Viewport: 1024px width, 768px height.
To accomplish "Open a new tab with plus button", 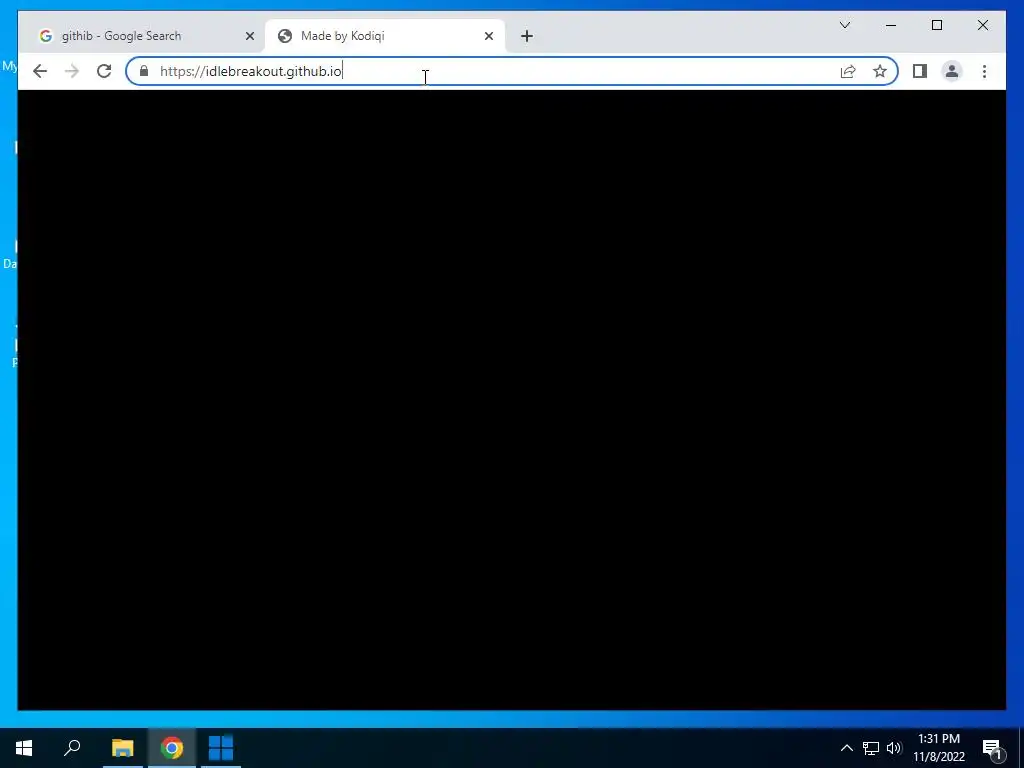I will point(527,36).
